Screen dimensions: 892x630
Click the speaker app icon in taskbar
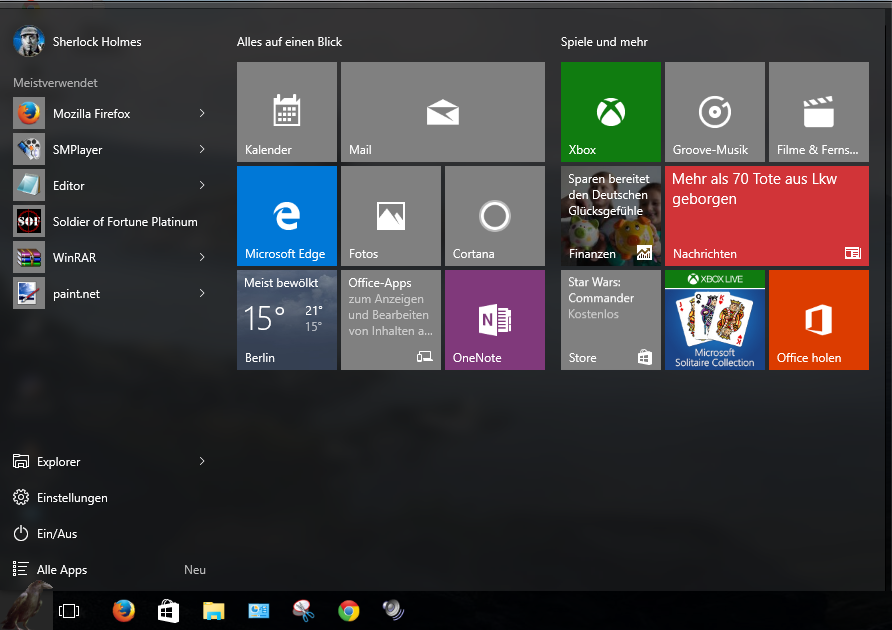pyautogui.click(x=393, y=610)
